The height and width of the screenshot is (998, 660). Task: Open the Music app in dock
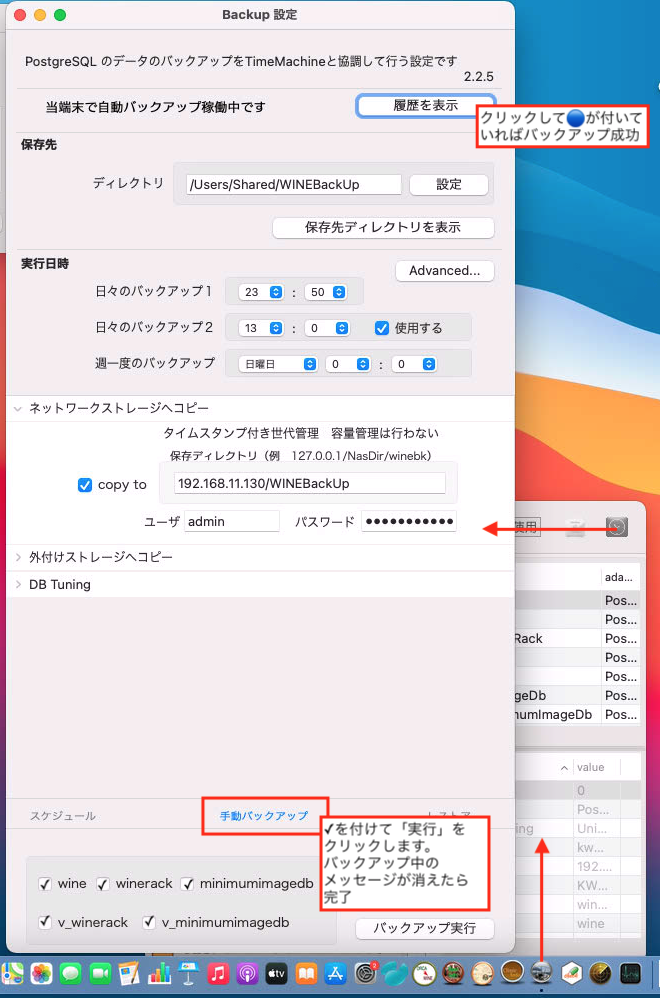pos(219,972)
